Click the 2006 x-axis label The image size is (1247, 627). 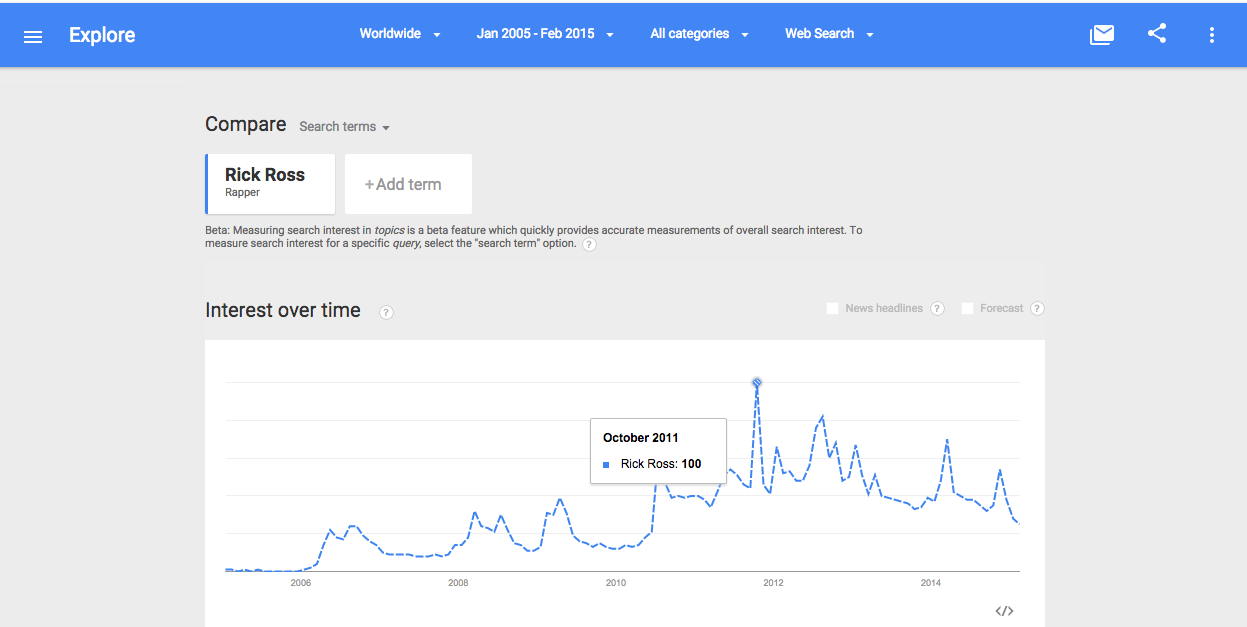click(x=300, y=583)
